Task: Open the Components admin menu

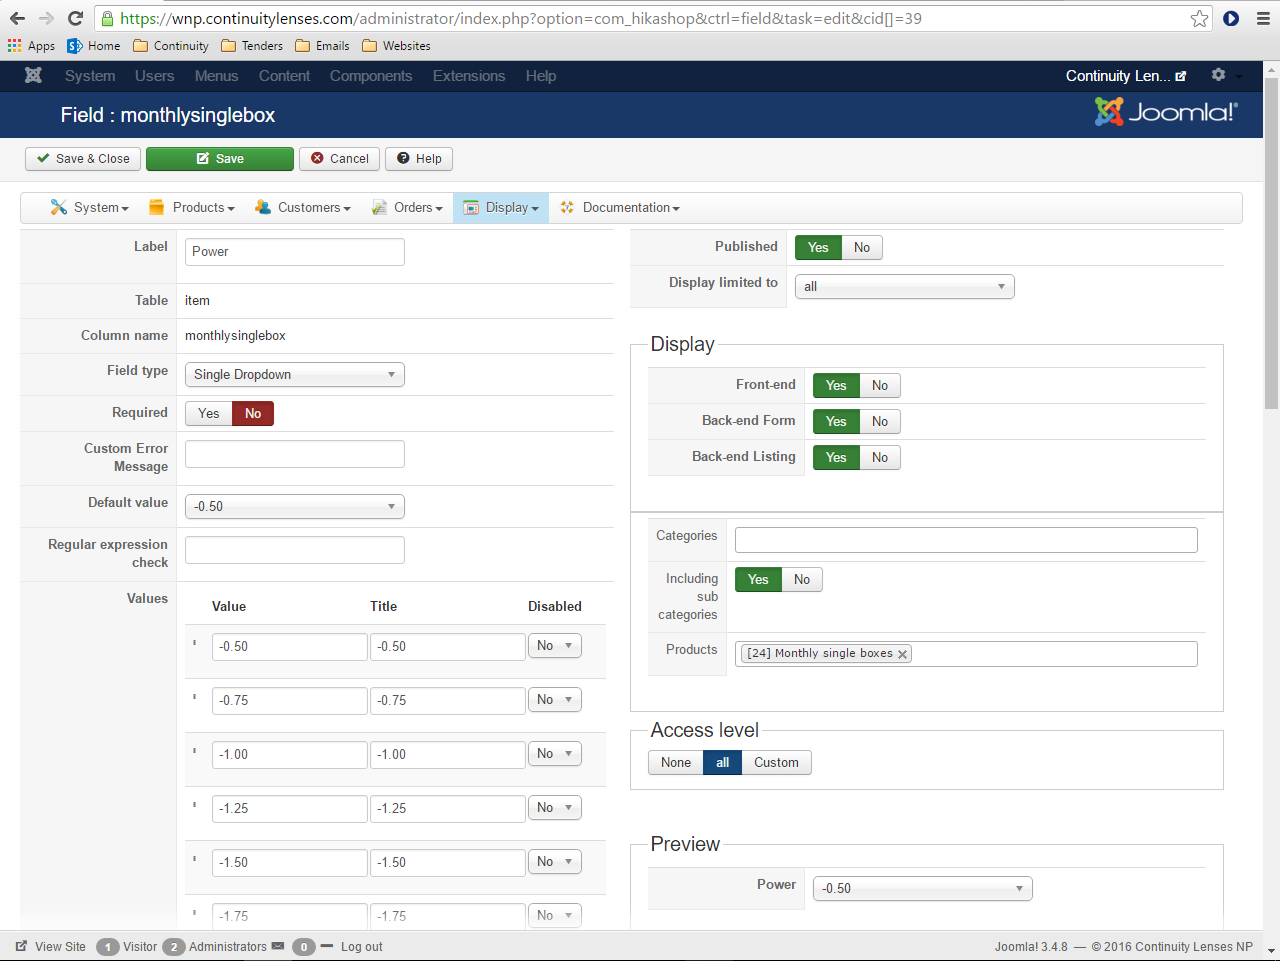Action: 371,76
